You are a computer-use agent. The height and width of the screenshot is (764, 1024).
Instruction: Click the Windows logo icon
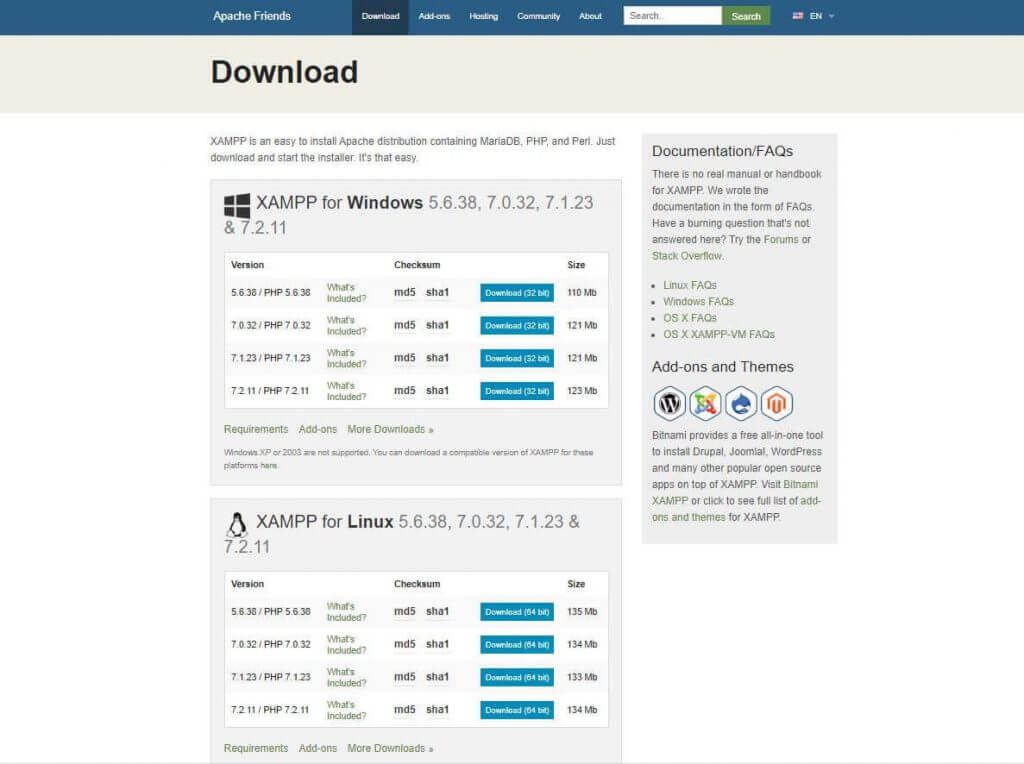236,205
